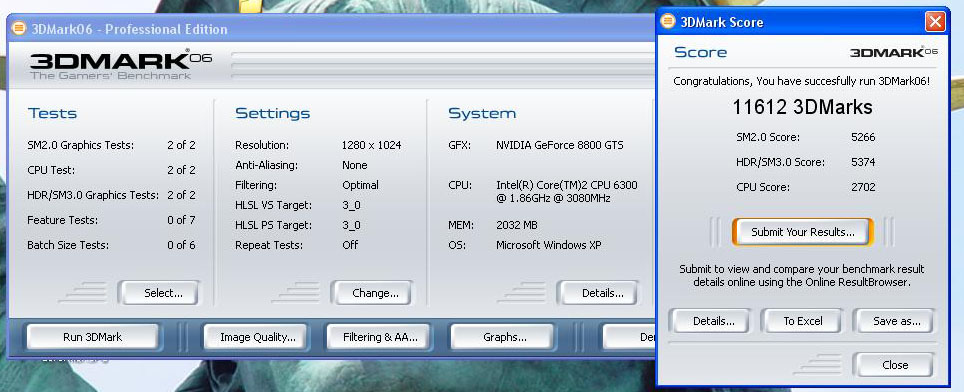Image resolution: width=964 pixels, height=392 pixels.
Task: Click the 3DMark Score window orange icon
Action: pos(668,22)
